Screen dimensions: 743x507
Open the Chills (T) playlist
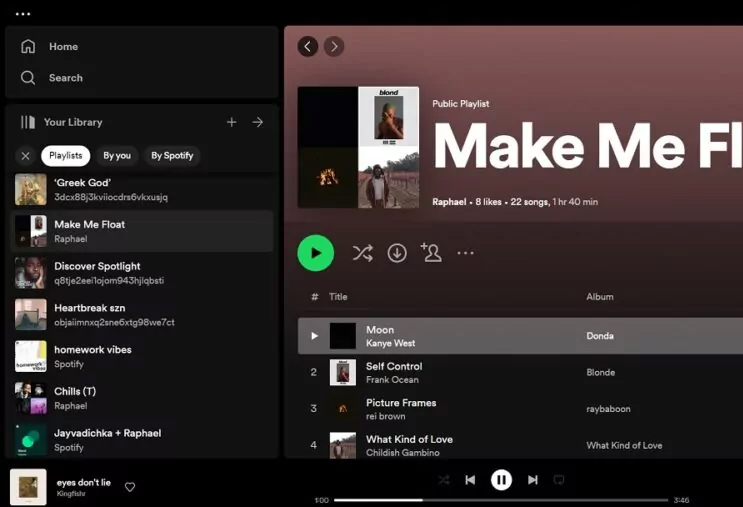point(142,398)
